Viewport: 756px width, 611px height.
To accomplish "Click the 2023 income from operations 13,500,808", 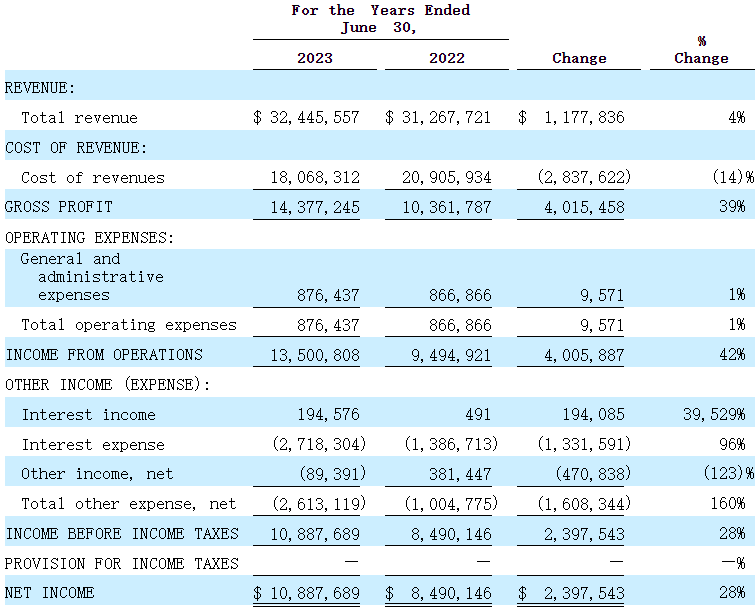I will point(314,355).
